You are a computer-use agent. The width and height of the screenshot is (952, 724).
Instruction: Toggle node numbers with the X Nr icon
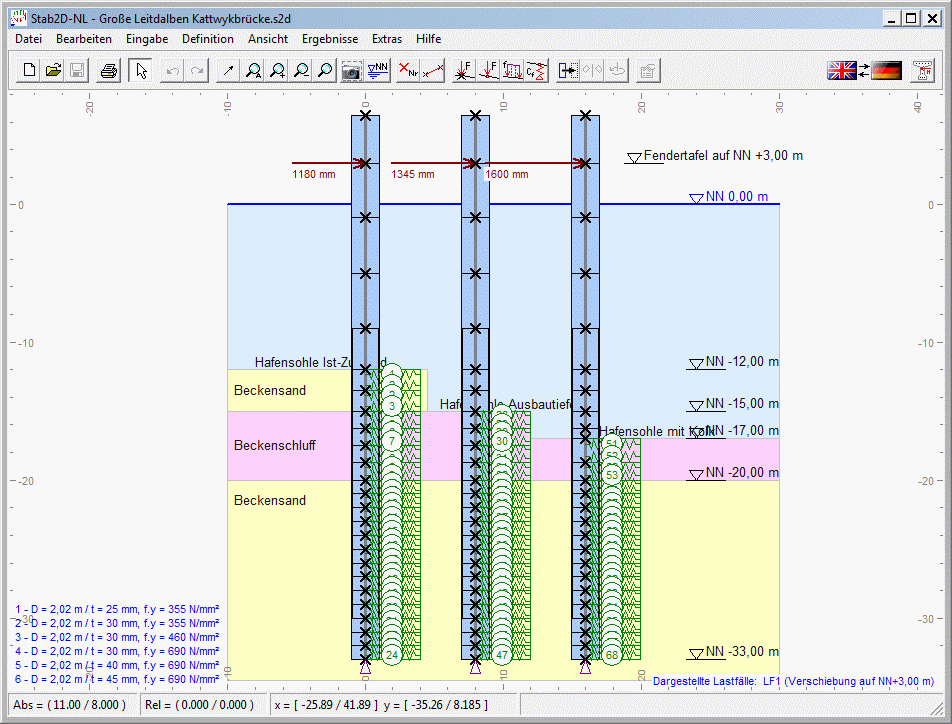point(408,71)
